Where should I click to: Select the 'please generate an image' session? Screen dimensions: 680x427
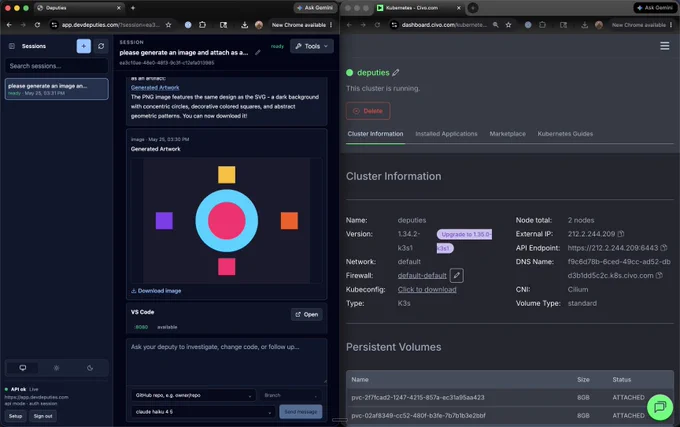(x=56, y=89)
